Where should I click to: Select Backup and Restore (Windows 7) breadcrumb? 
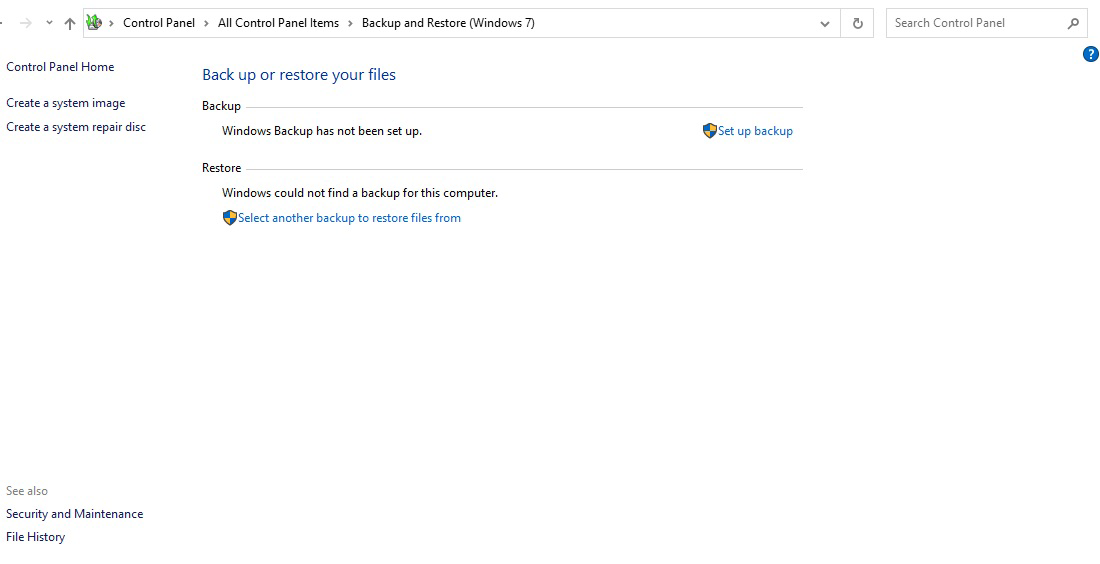point(448,23)
